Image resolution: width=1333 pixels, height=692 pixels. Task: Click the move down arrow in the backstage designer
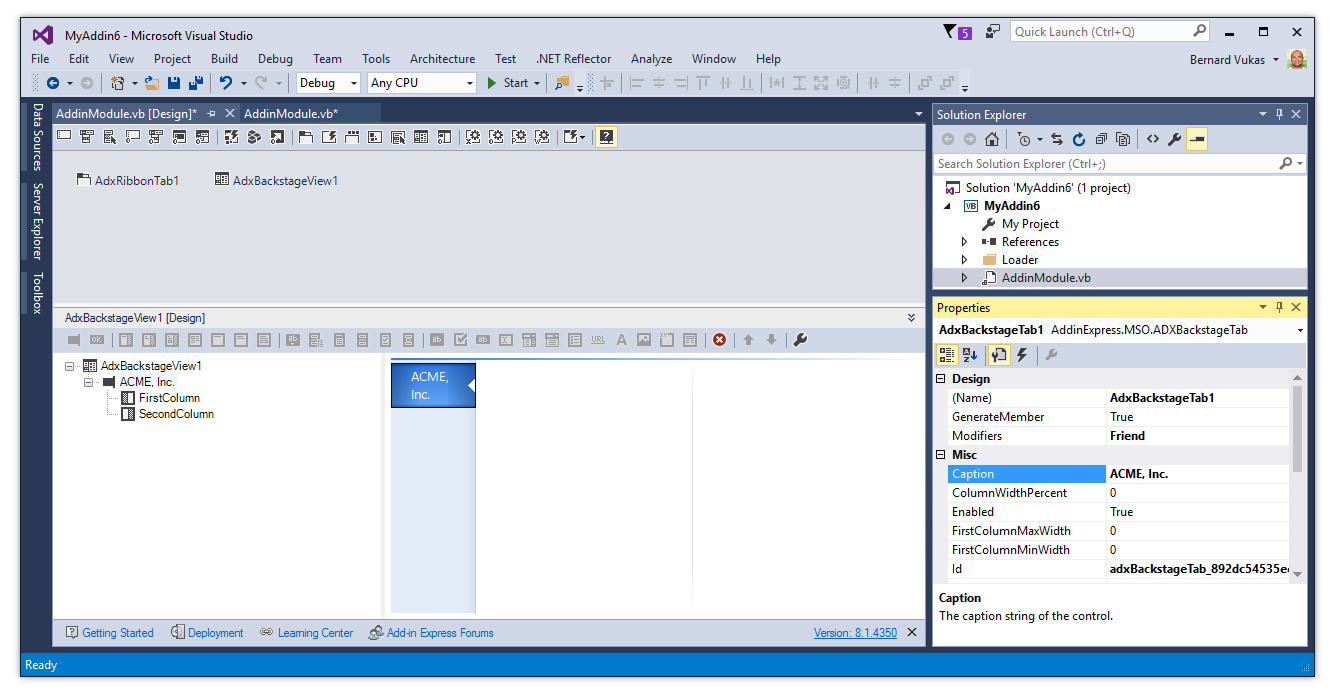771,340
